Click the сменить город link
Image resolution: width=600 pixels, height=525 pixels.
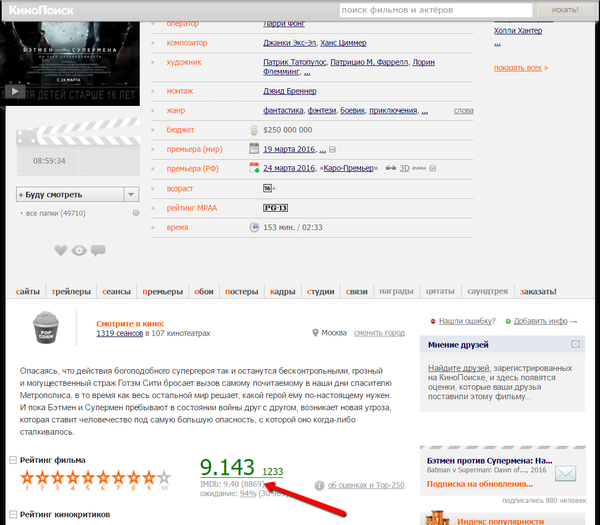click(x=379, y=333)
